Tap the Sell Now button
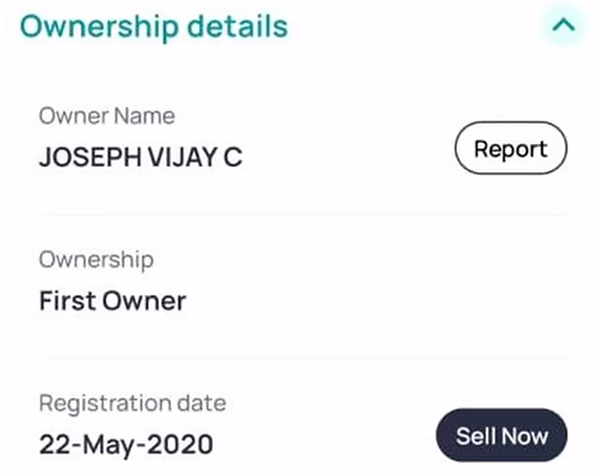This screenshot has height=476, width=600. tap(501, 436)
